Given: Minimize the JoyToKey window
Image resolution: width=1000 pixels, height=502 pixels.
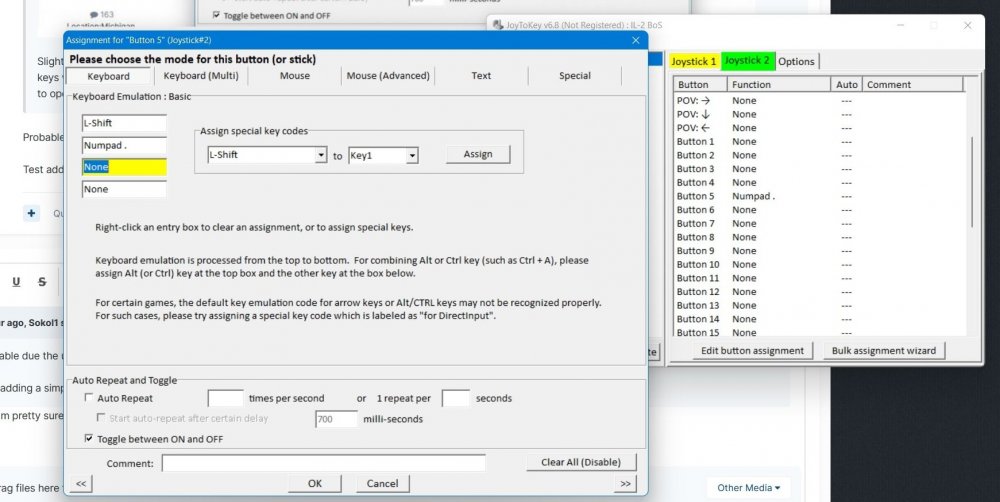Looking at the screenshot, I should click(901, 26).
